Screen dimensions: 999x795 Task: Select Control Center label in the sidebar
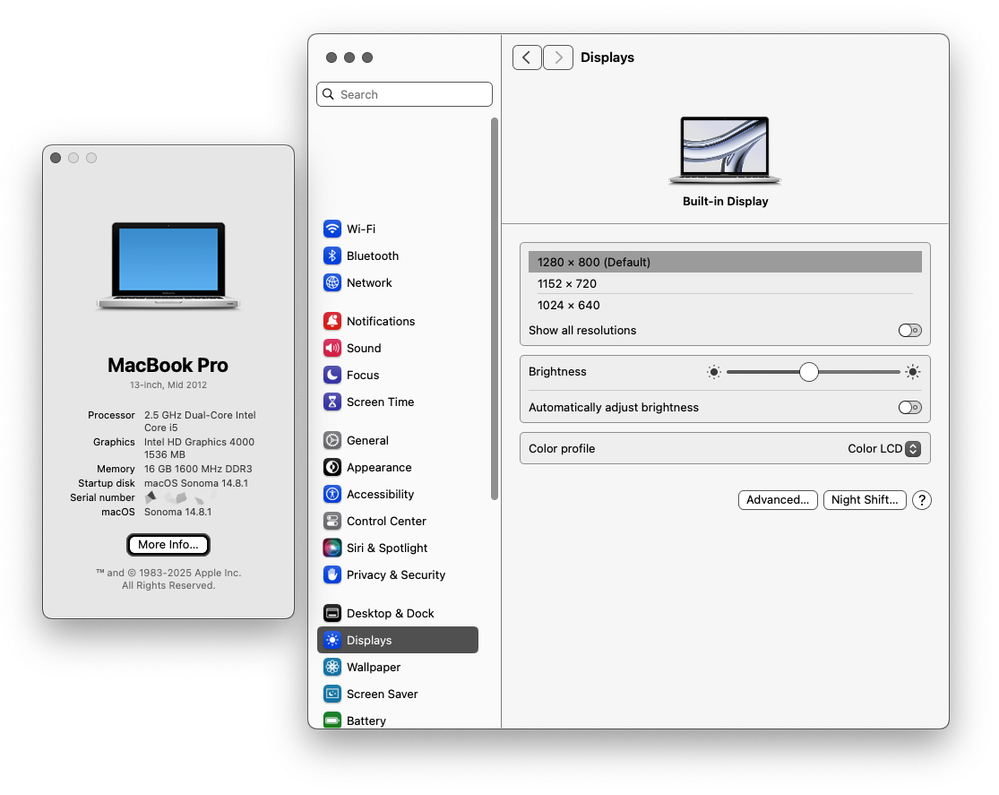click(386, 520)
